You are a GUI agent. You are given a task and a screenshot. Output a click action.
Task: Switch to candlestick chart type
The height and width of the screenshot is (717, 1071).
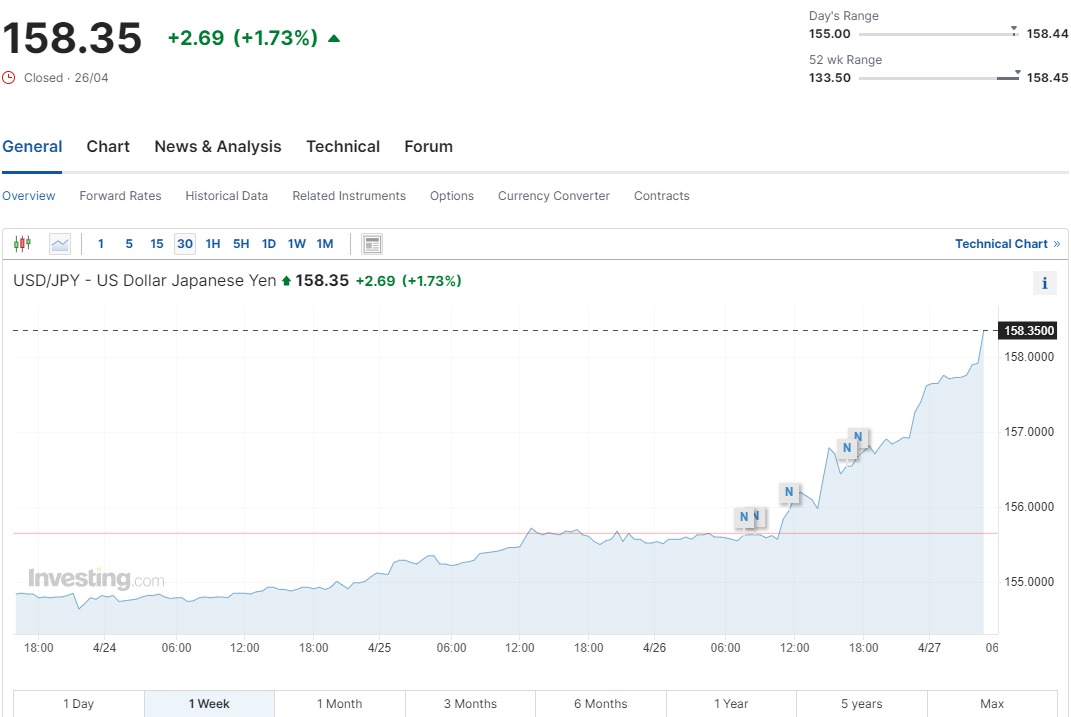click(x=23, y=244)
